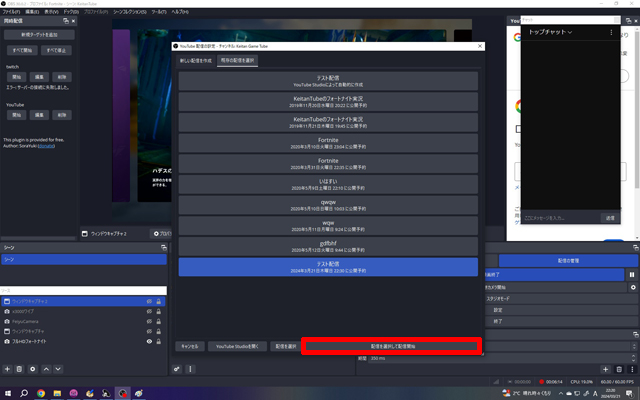Pop out the 同時配信 dock
Screen dimensions: 640x400
pos(66,21)
